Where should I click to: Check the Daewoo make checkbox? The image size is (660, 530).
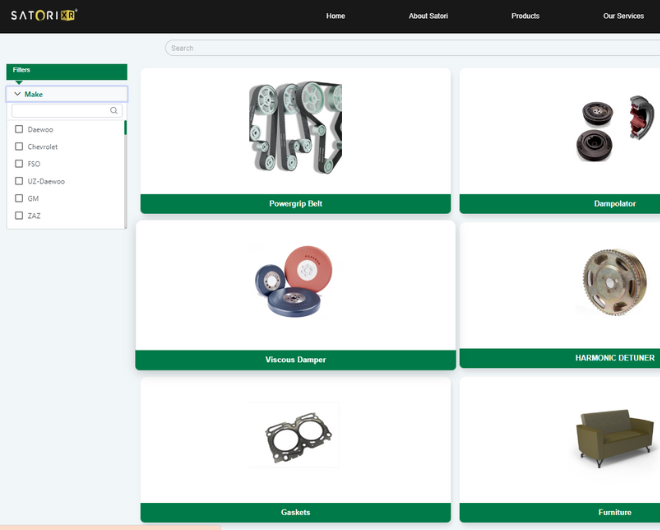click(x=19, y=129)
